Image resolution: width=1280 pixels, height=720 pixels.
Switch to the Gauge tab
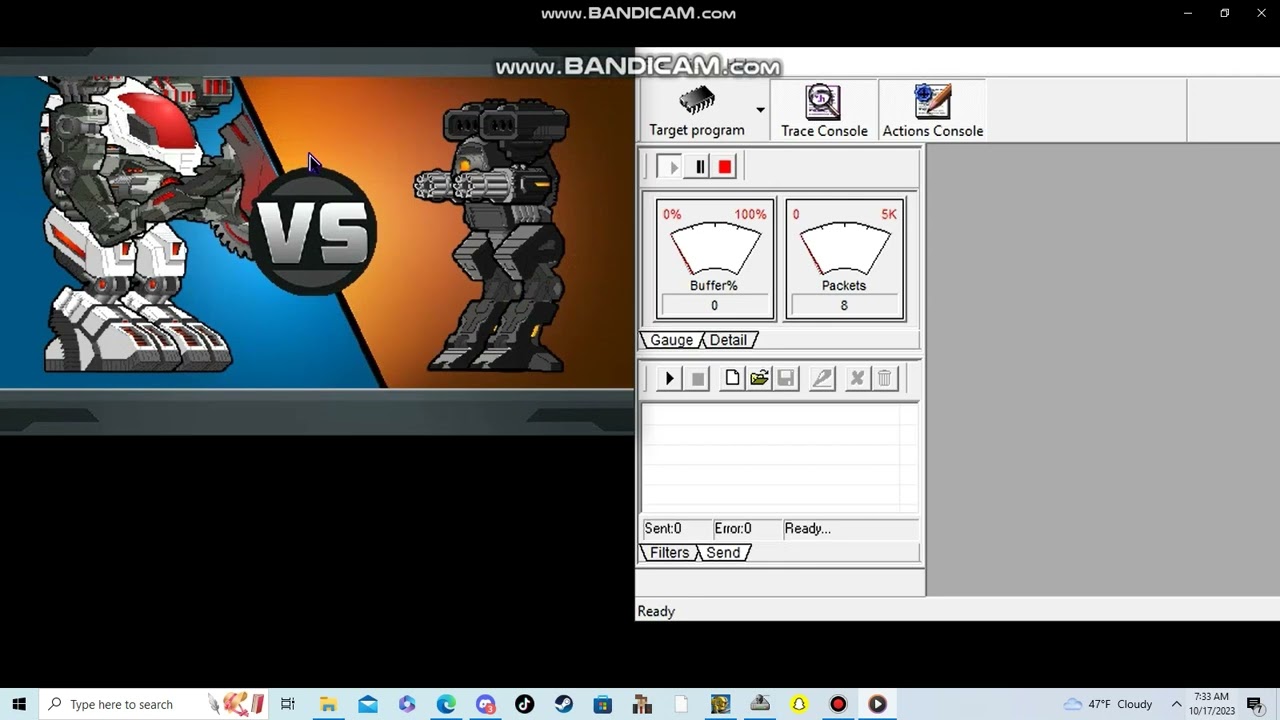point(671,340)
